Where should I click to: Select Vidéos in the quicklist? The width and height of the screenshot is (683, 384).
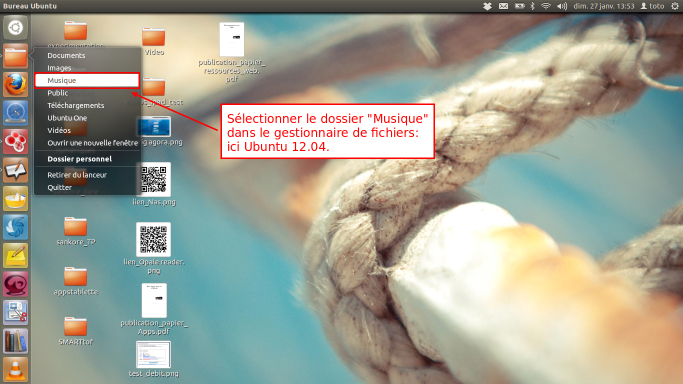59,130
